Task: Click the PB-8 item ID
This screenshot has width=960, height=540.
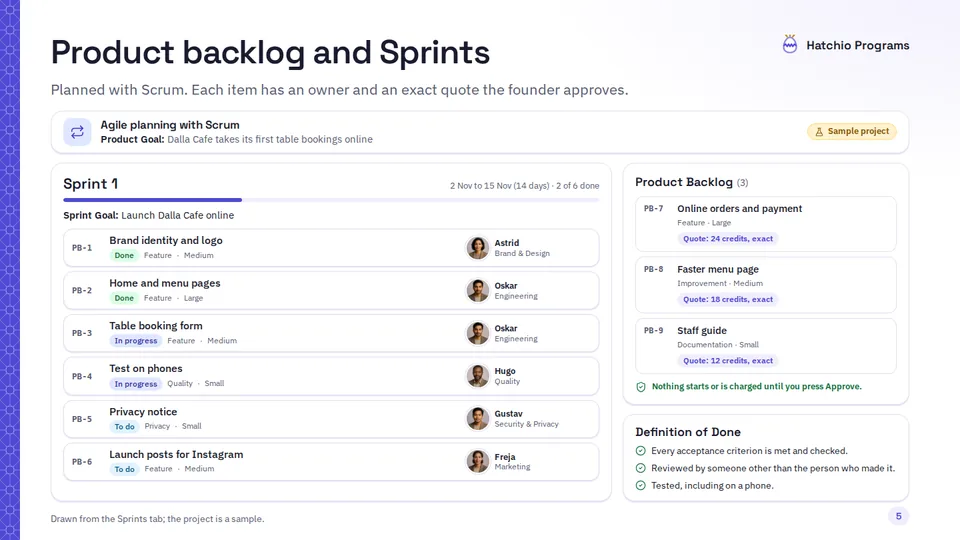Action: pos(653,269)
